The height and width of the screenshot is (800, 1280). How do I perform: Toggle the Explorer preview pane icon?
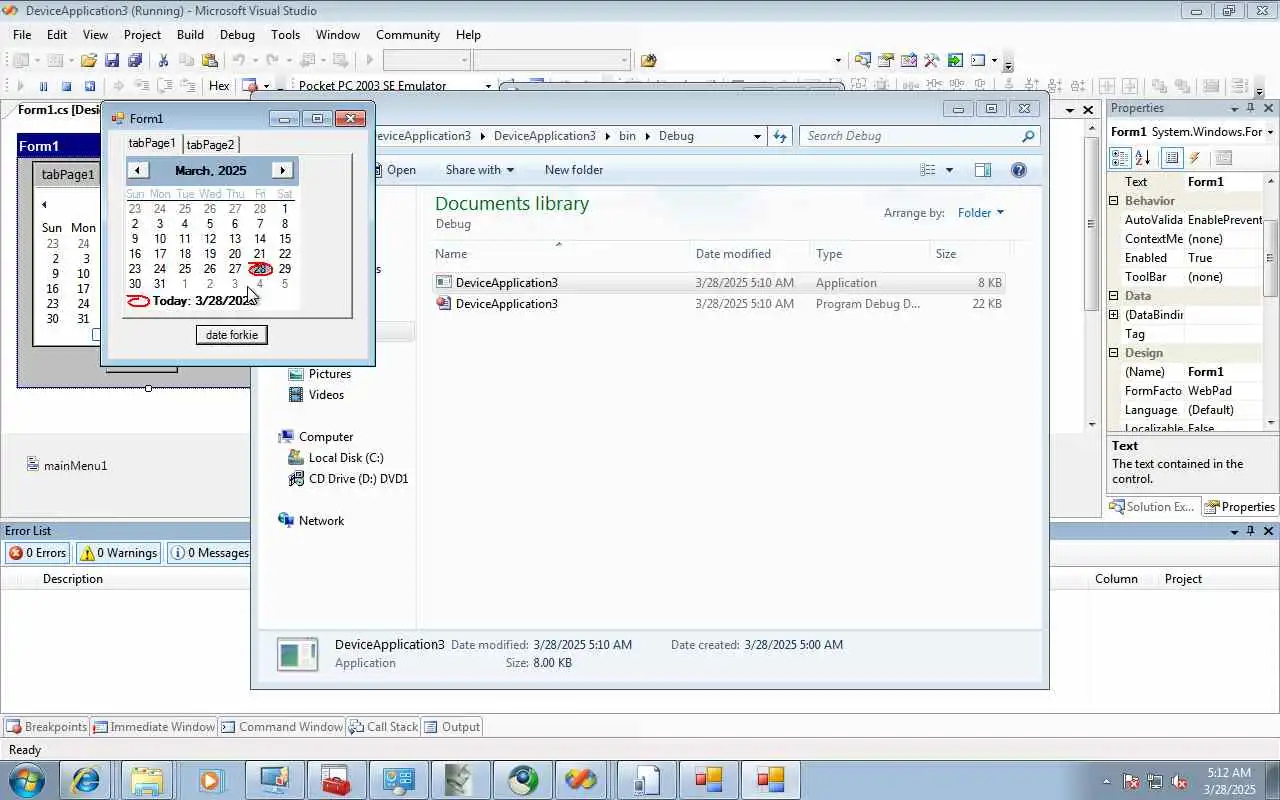click(x=983, y=170)
